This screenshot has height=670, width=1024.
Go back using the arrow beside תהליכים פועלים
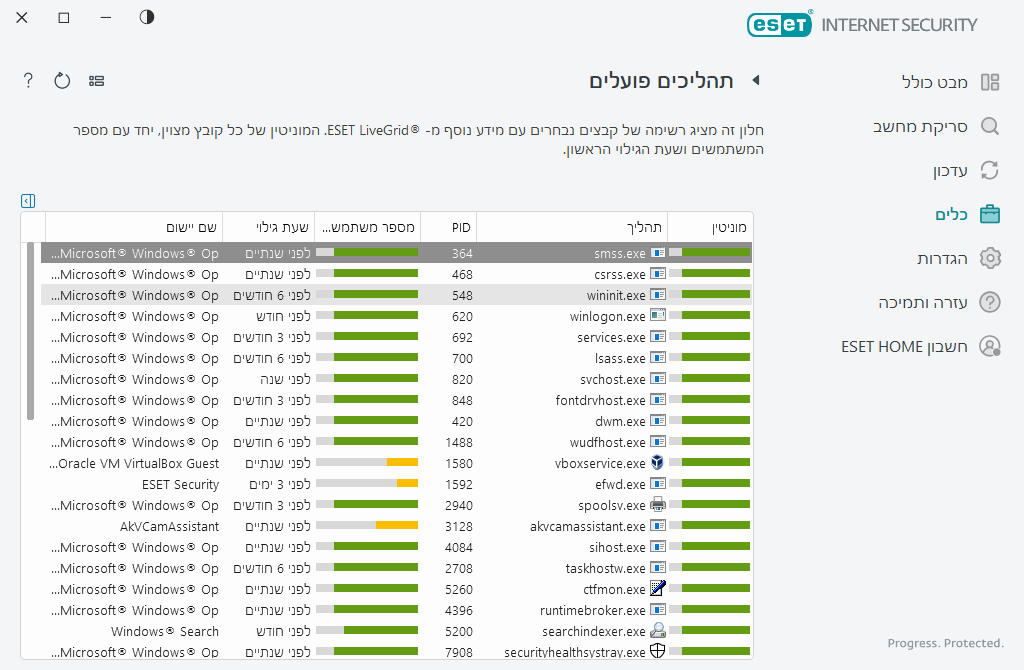pyautogui.click(x=756, y=81)
